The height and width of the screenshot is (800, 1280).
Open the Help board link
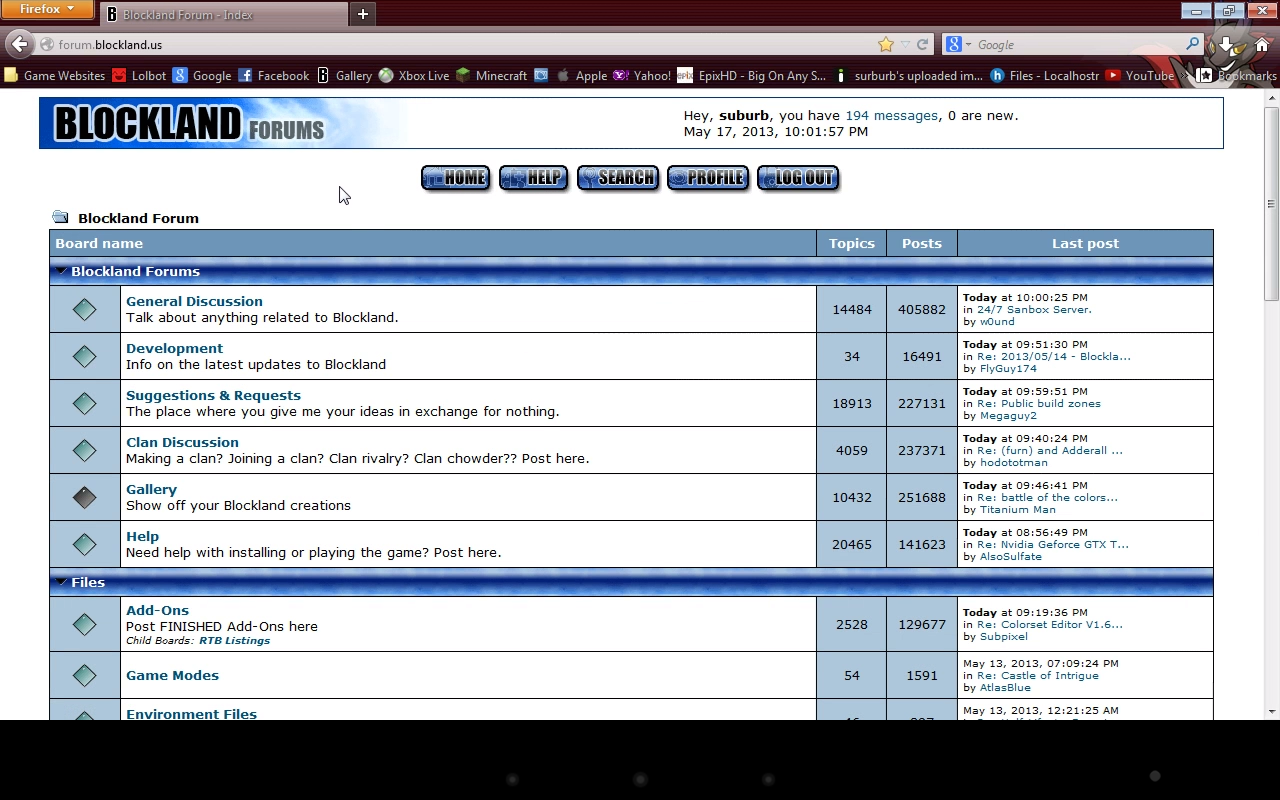pyautogui.click(x=142, y=536)
